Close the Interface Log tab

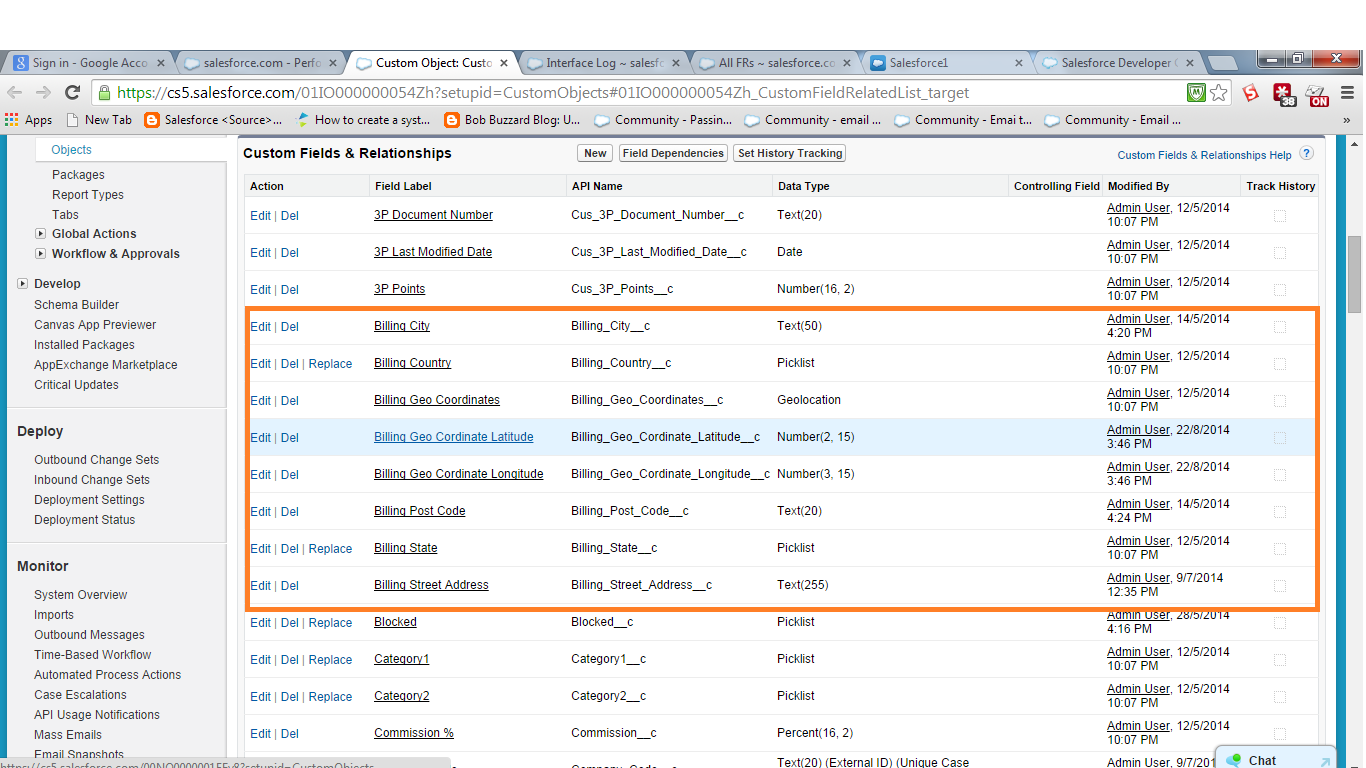point(676,63)
